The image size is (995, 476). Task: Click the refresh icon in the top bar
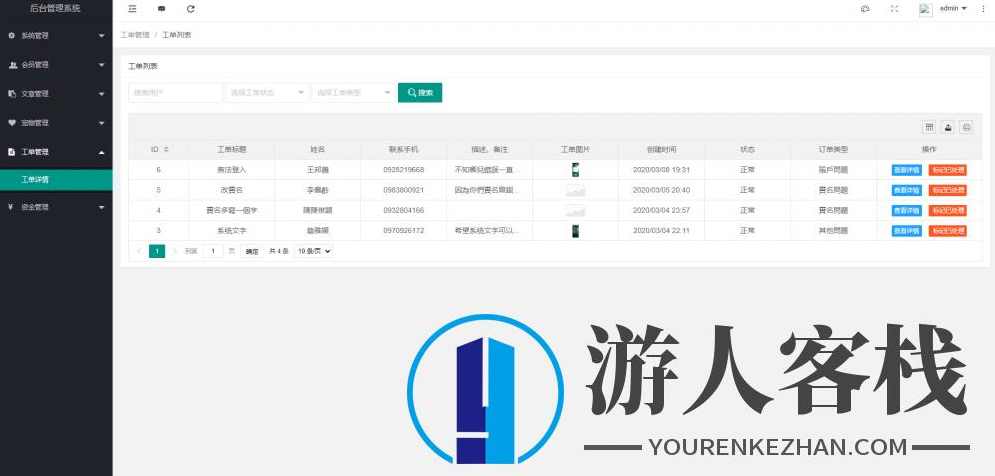(191, 9)
